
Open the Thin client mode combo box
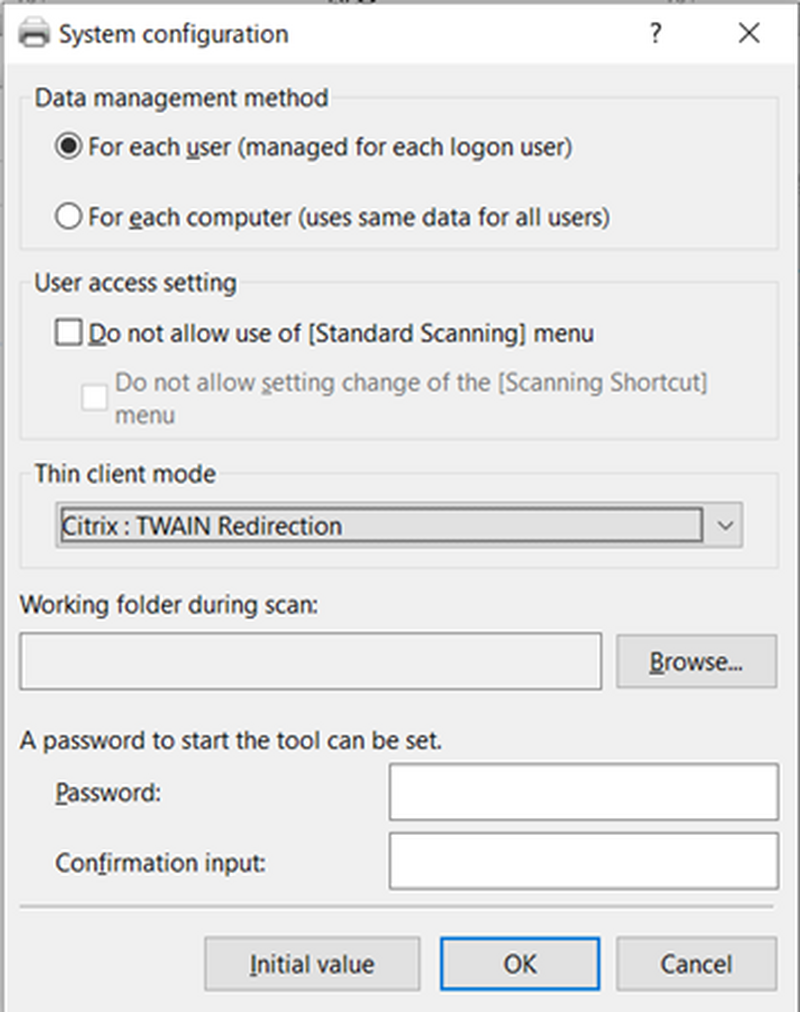(x=399, y=525)
